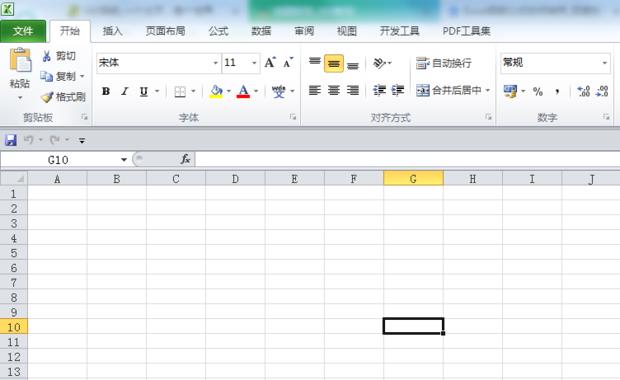
Task: Save workbook via floppy disk icon
Action: 11,140
